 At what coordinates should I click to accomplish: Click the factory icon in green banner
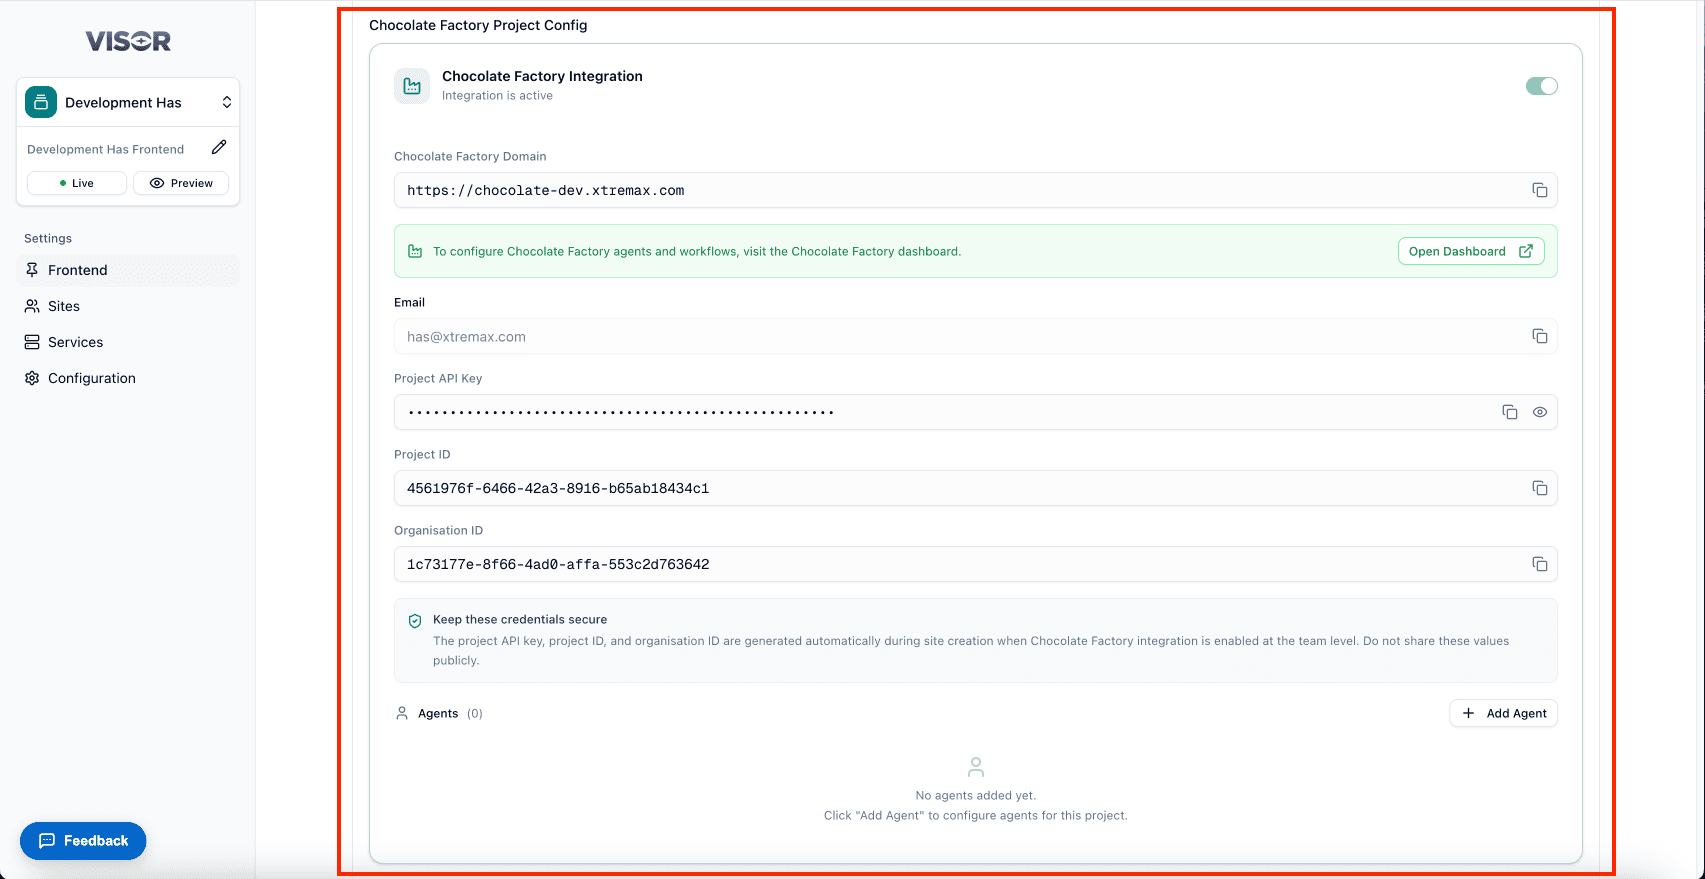pyautogui.click(x=415, y=252)
